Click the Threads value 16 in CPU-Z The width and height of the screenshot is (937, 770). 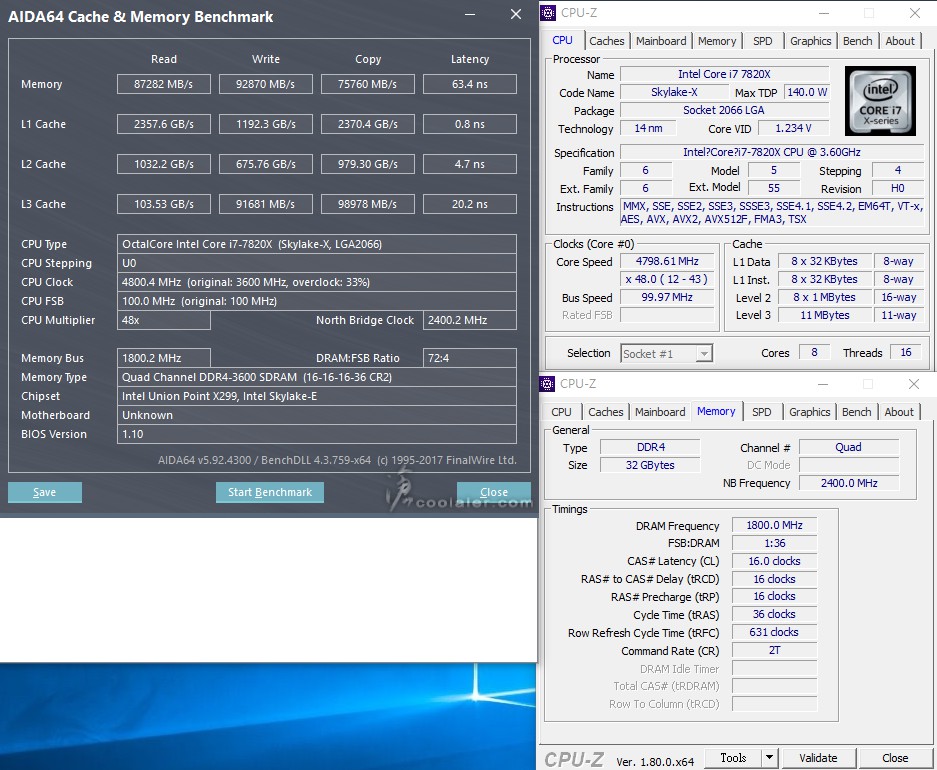pyautogui.click(x=906, y=352)
